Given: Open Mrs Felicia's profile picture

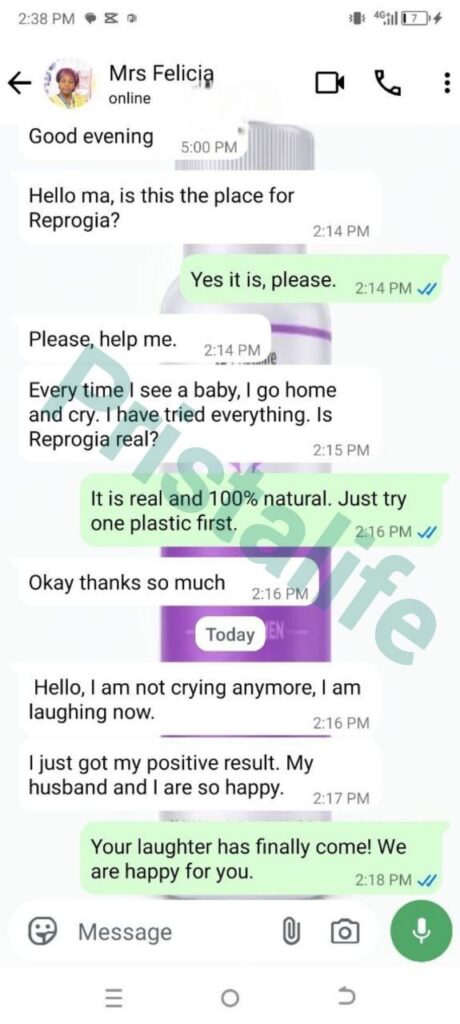Looking at the screenshot, I should point(69,84).
